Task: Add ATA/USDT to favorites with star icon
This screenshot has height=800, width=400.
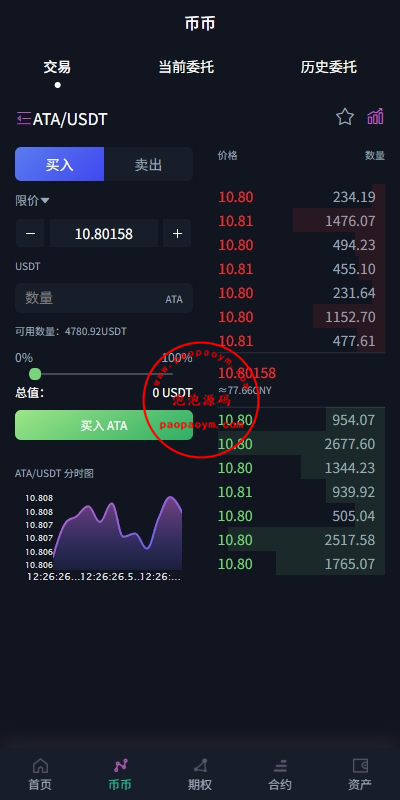Action: click(x=345, y=117)
